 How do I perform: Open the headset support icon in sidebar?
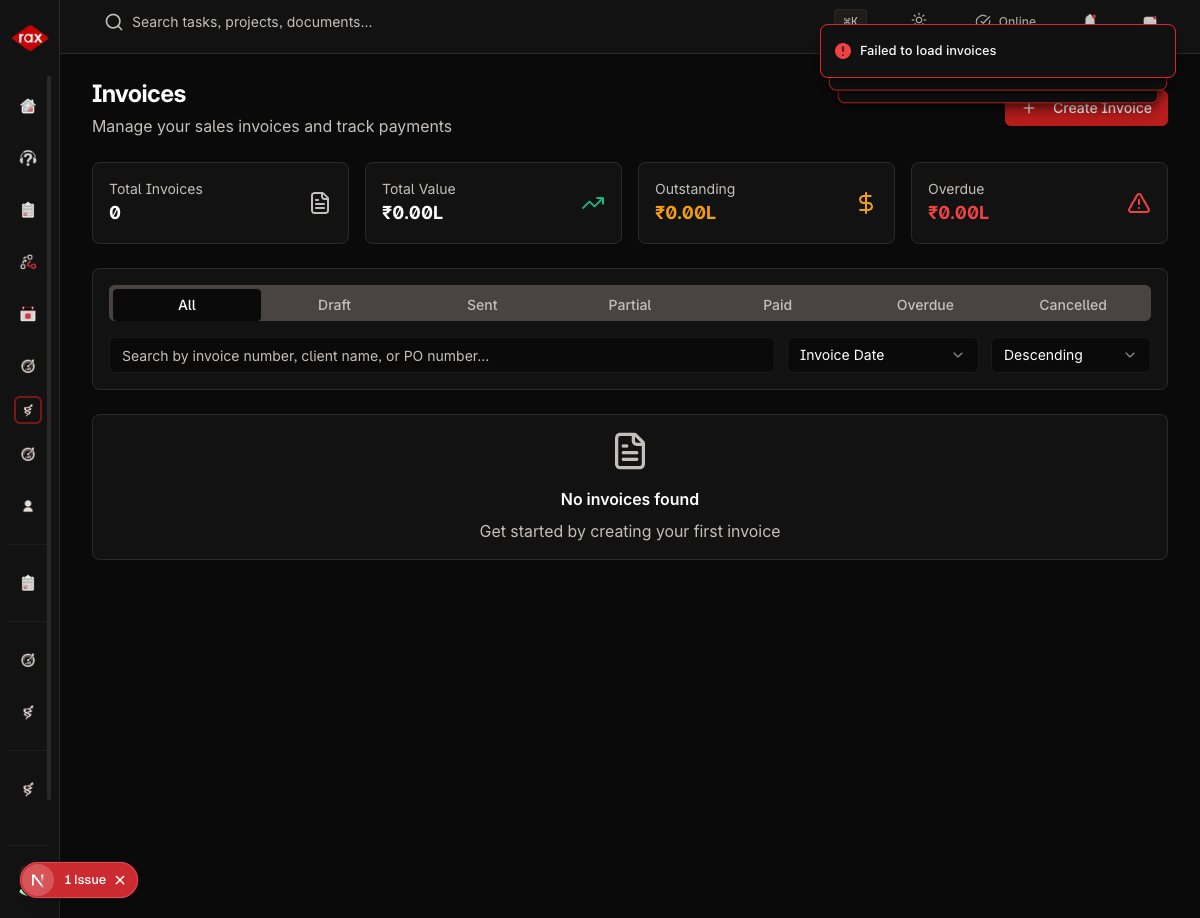27,158
